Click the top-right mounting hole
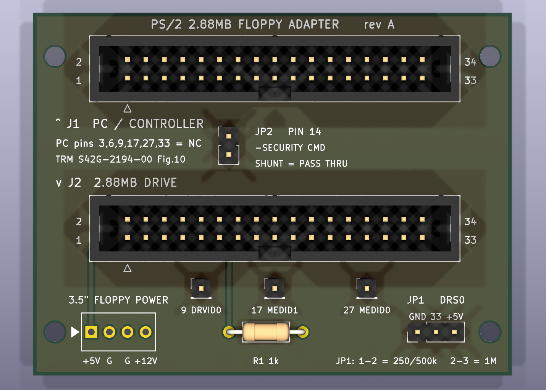 point(490,56)
